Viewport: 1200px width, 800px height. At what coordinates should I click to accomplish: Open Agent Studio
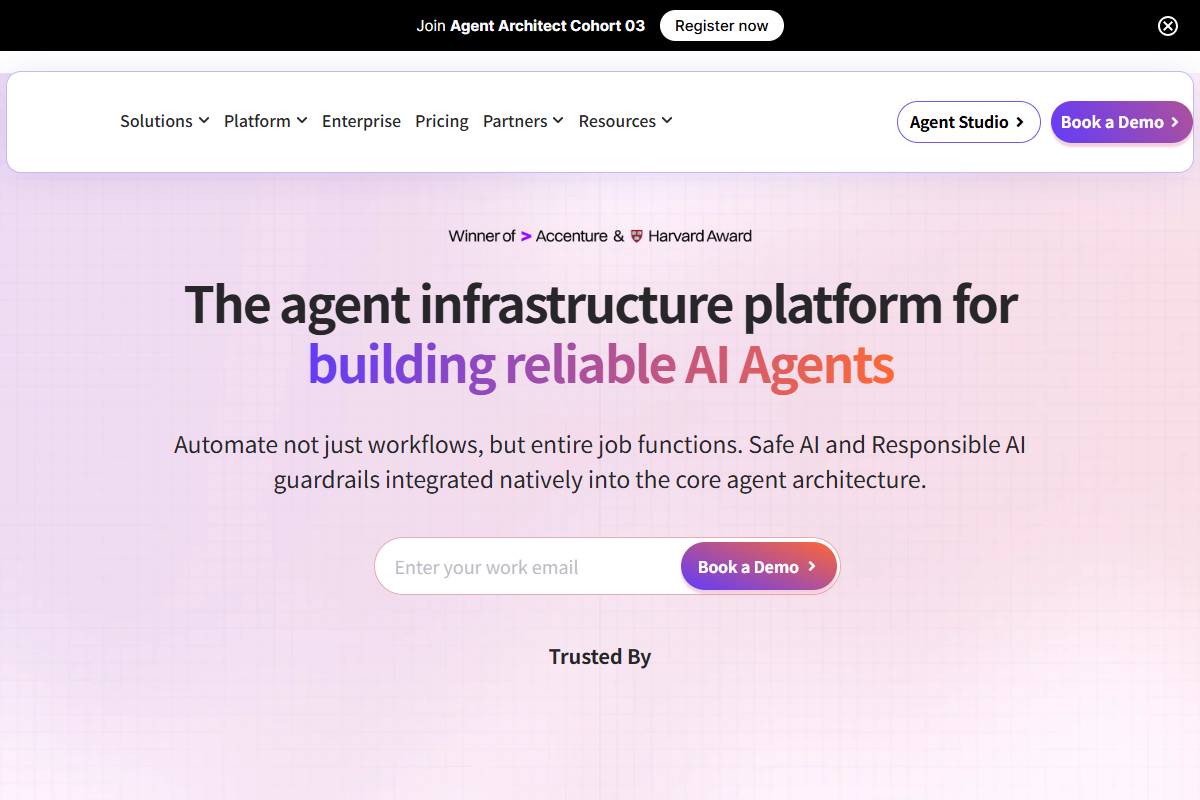[968, 122]
